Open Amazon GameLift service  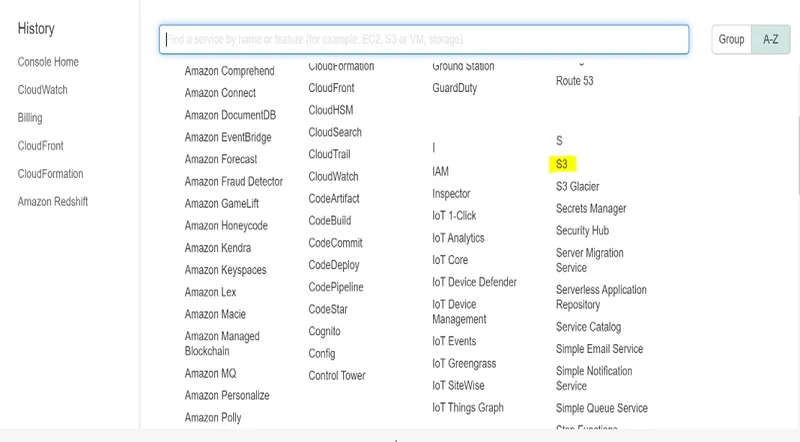coord(222,204)
